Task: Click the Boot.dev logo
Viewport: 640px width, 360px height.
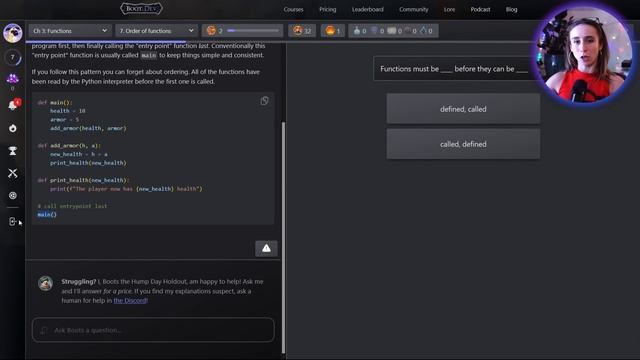Action: (141, 9)
